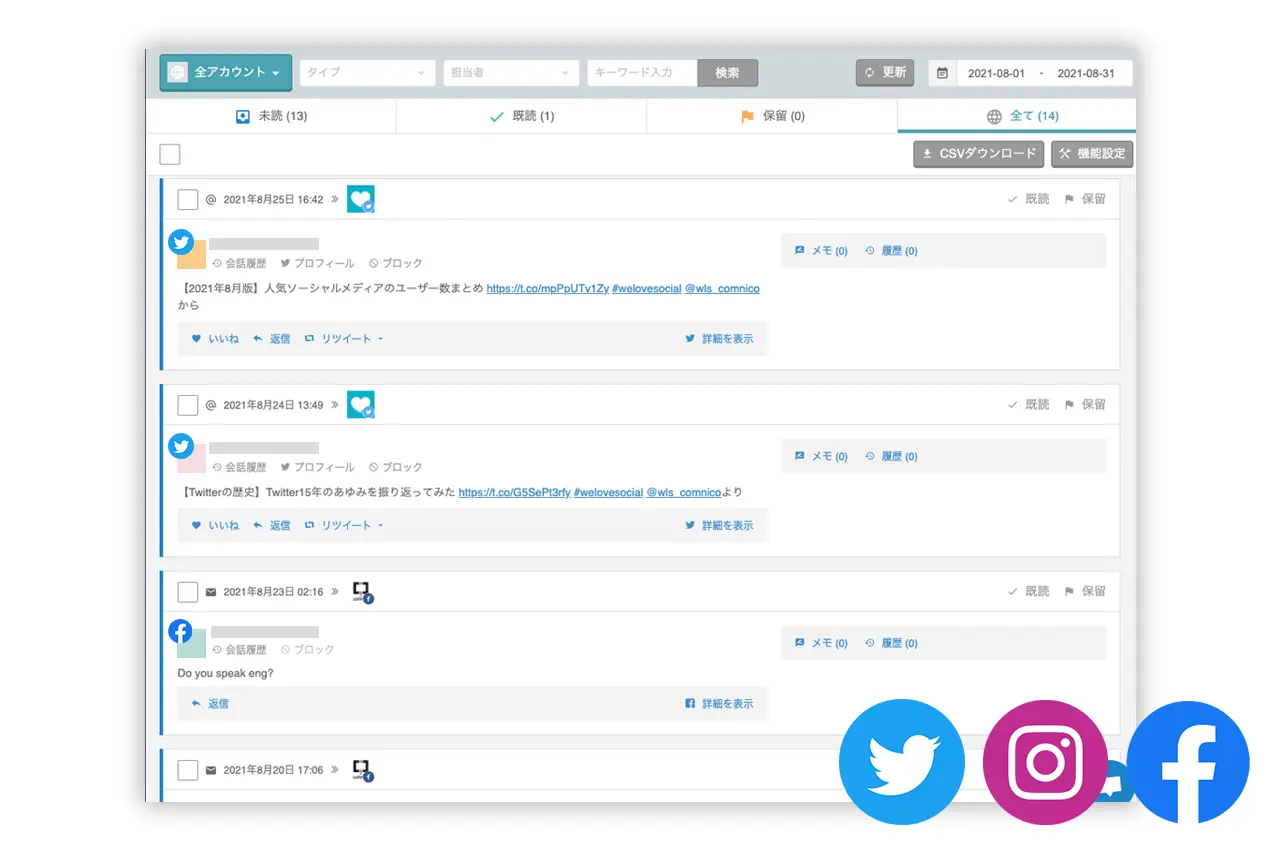This screenshot has height=850, width=1280.
Task: Open 履歴 (0) for the August 24 tweet
Action: click(x=891, y=456)
